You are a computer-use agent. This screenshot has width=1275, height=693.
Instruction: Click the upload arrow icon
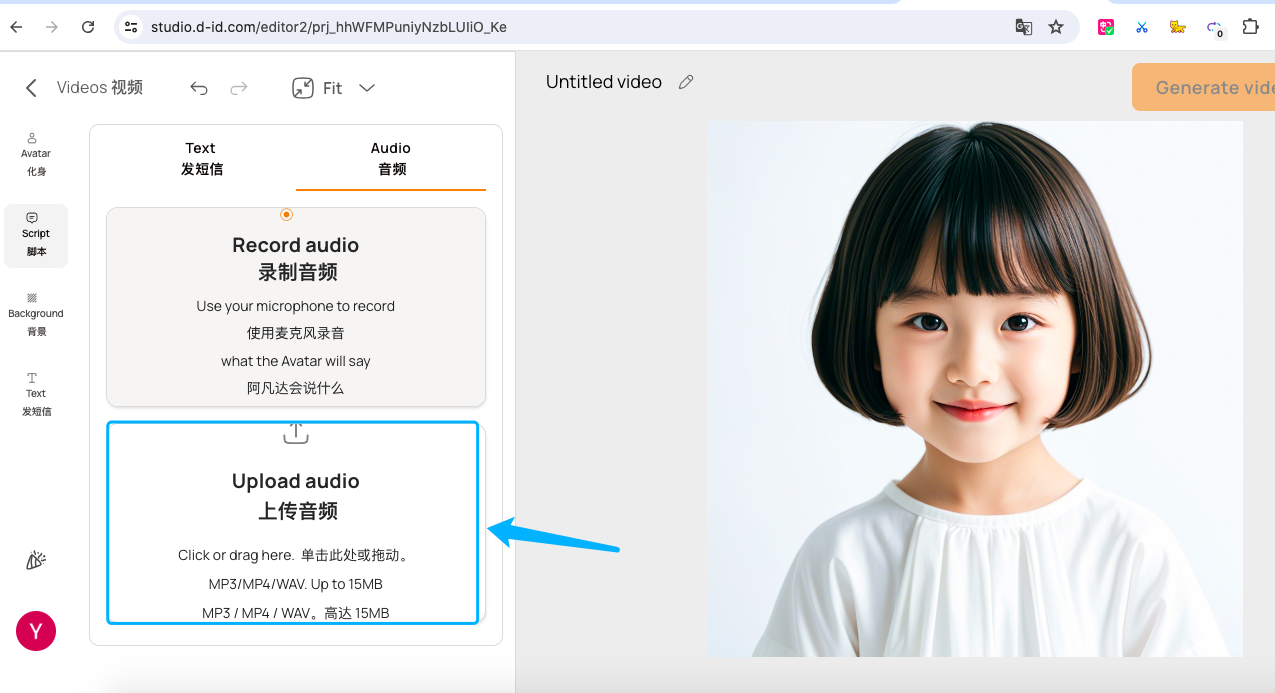pos(296,433)
